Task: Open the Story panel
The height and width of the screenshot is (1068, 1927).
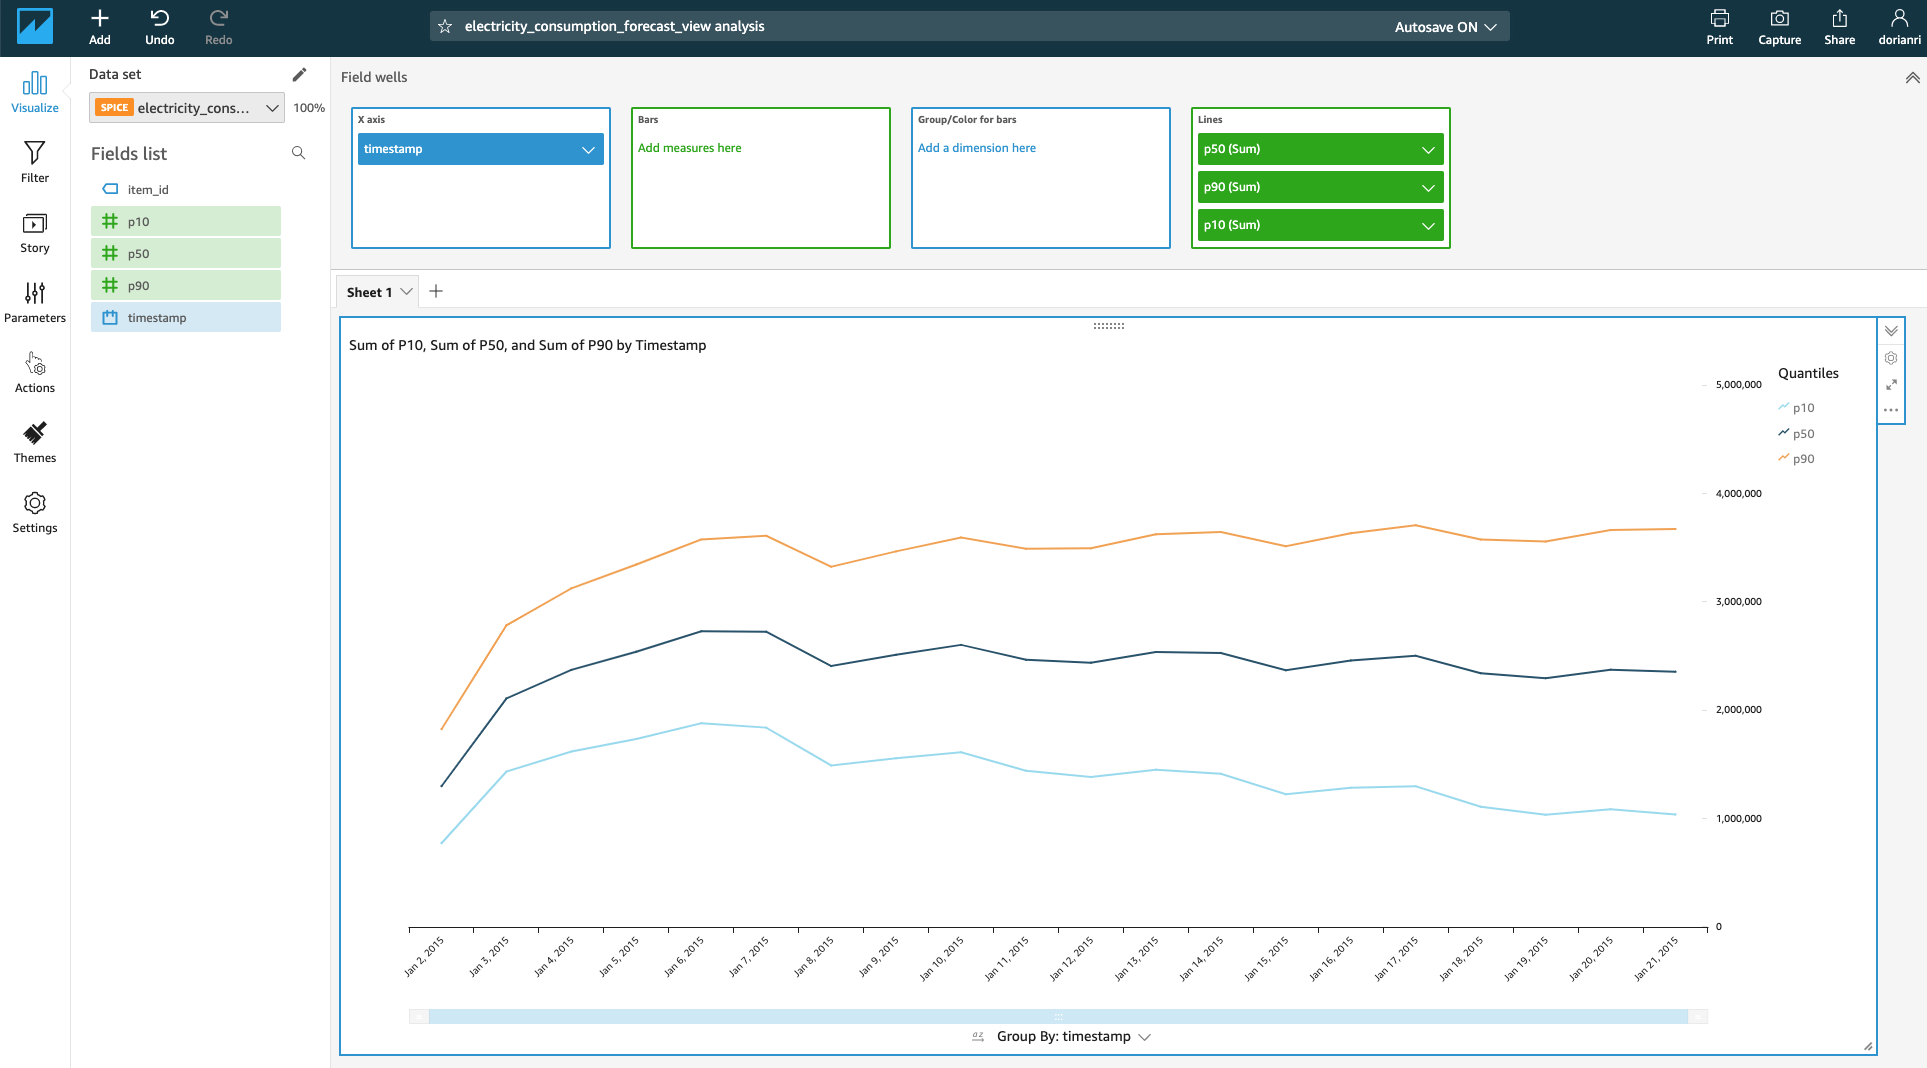Action: tap(35, 232)
